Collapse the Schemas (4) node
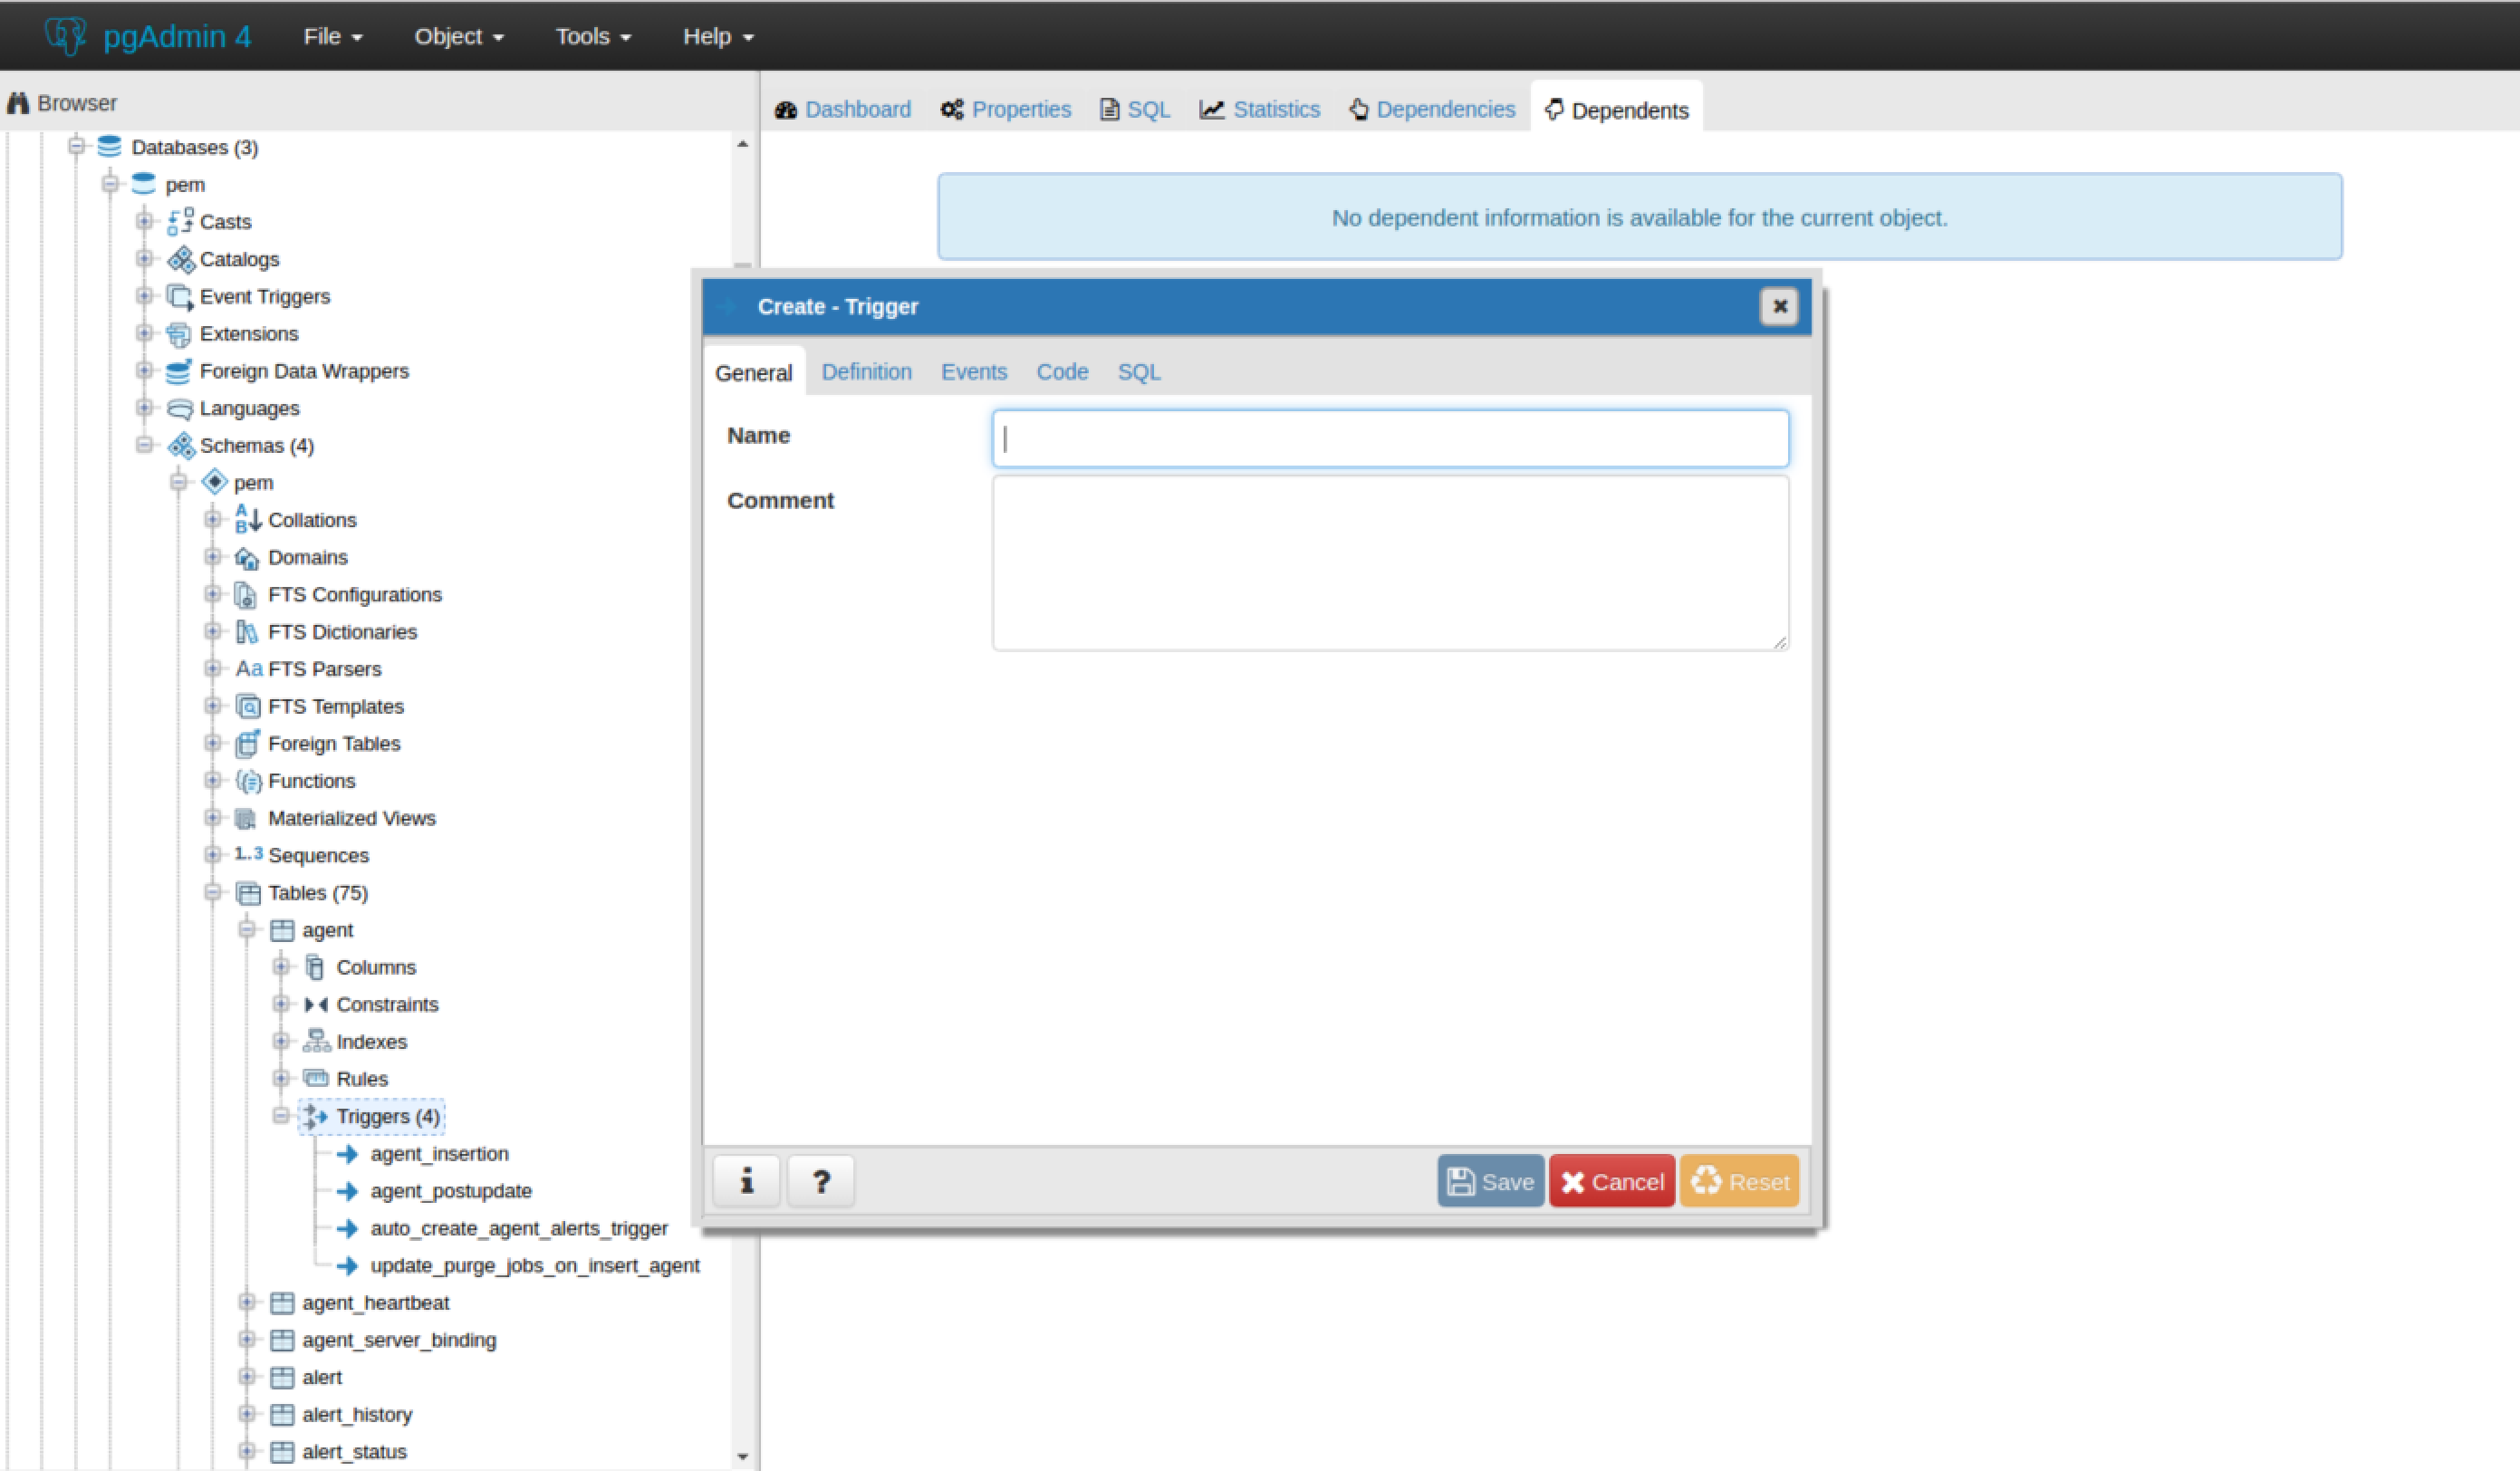The image size is (2520, 1471). click(145, 445)
